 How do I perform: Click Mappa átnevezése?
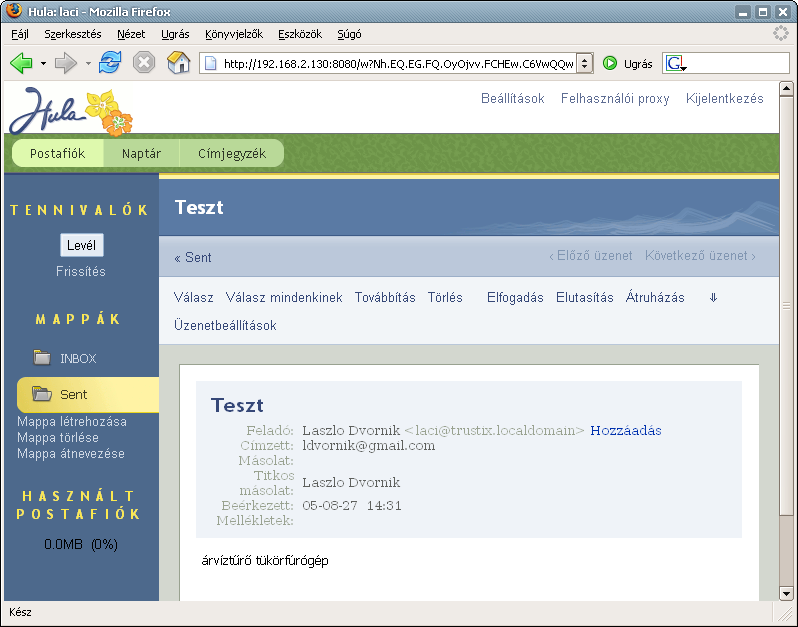tap(71, 453)
